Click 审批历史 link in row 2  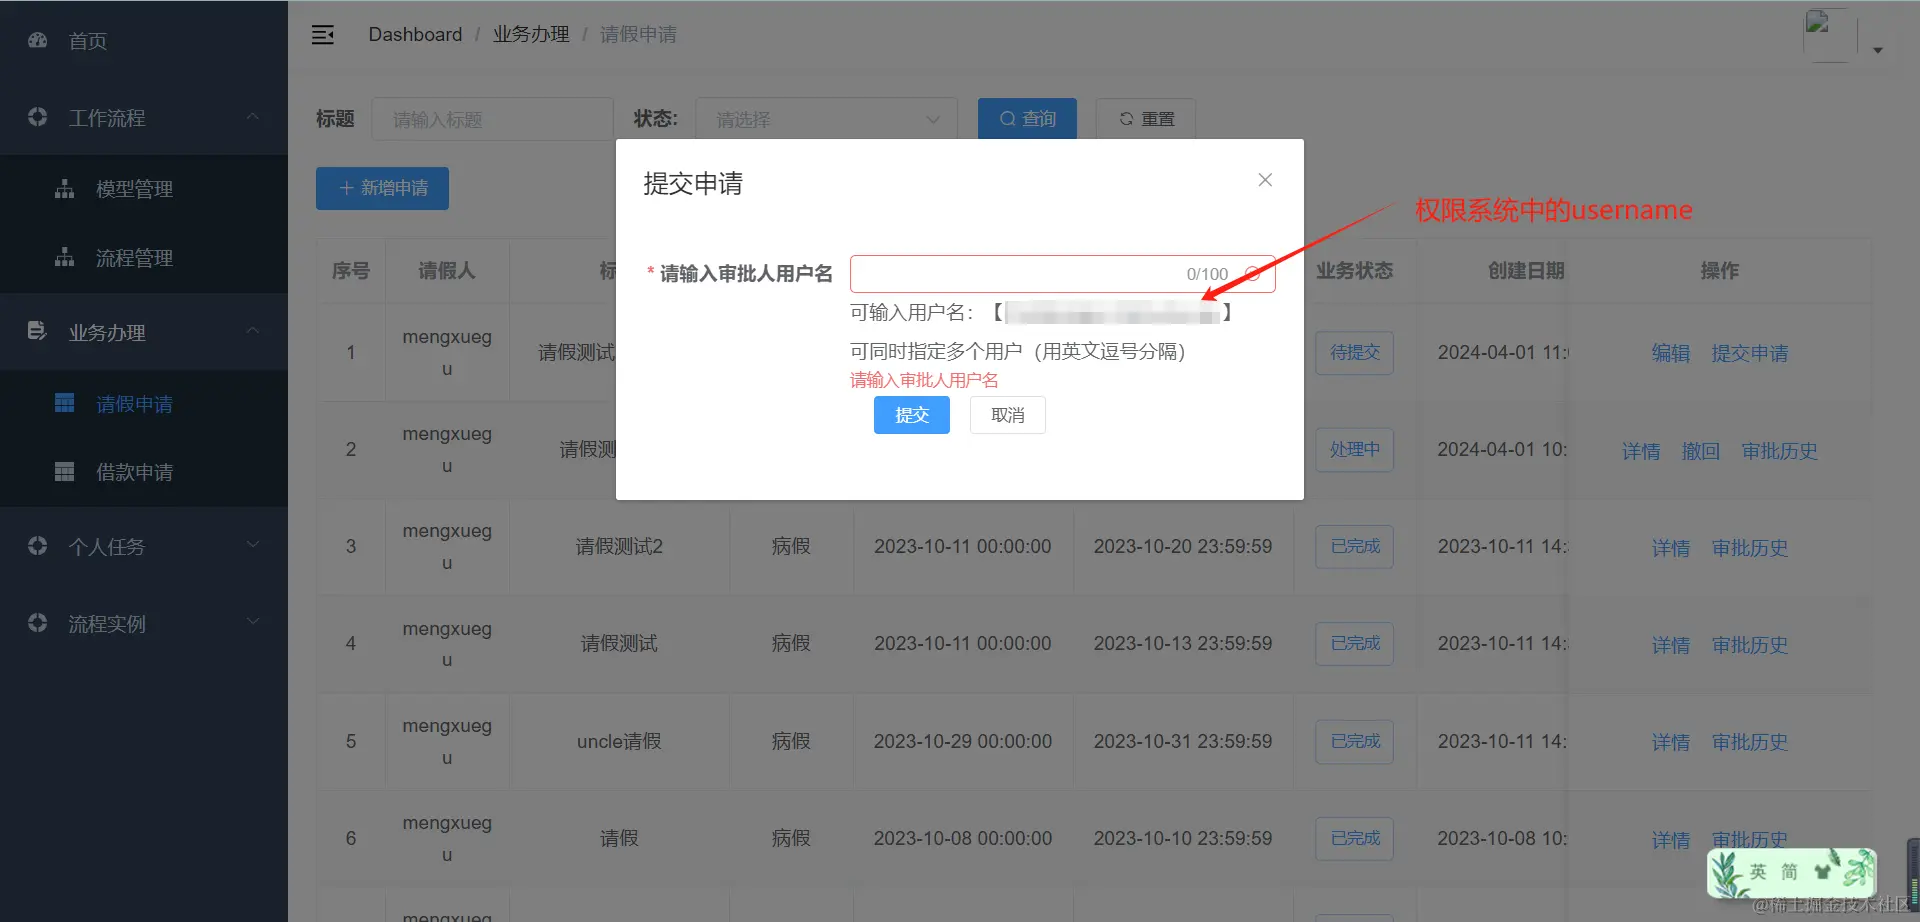[1780, 451]
